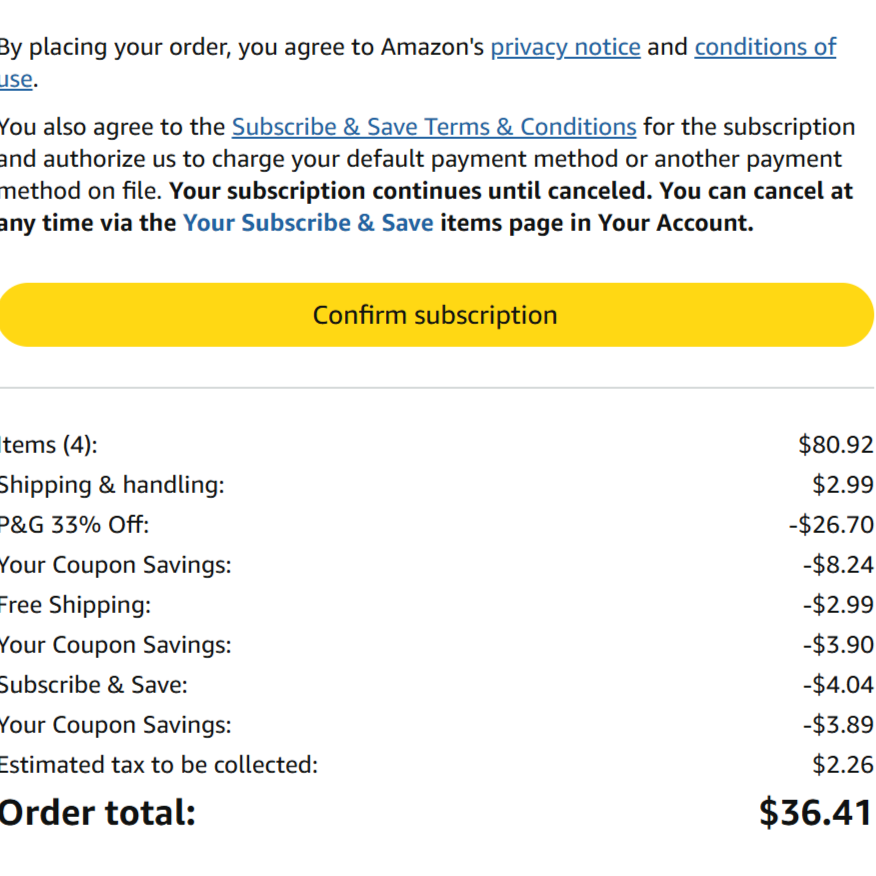Click the -$8.24 coupon savings amount
The height and width of the screenshot is (876, 876).
837,565
